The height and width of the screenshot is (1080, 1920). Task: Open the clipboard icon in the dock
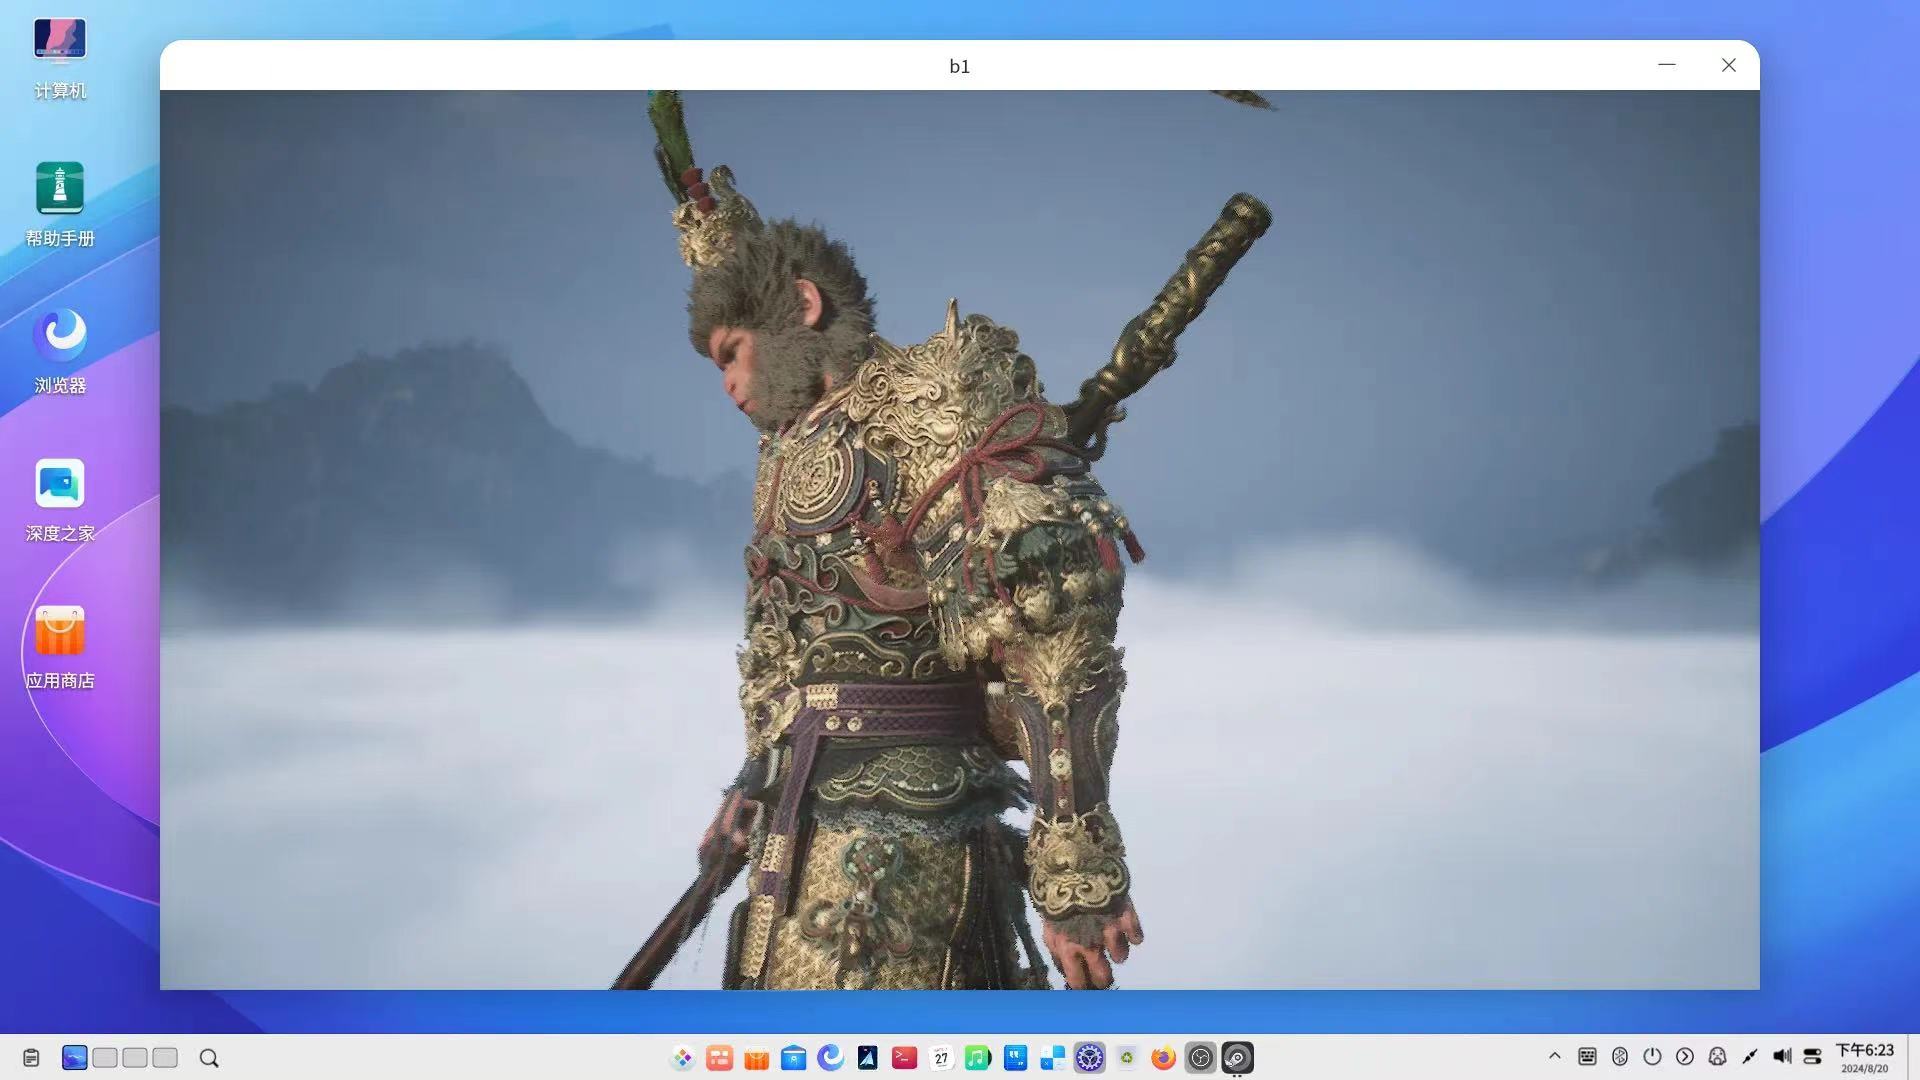(x=31, y=1058)
